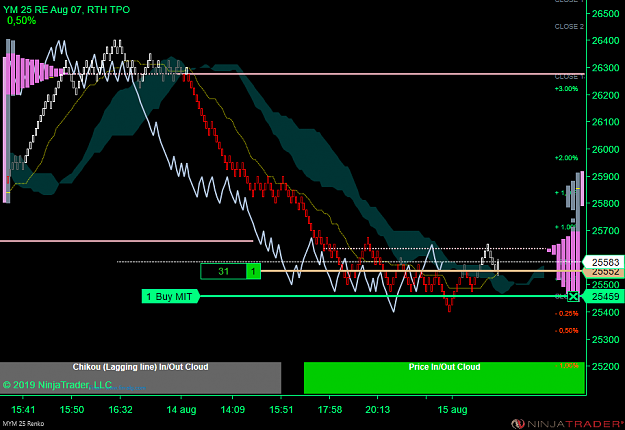The height and width of the screenshot is (430, 625).
Task: Click the 25300 price axis label
Action: [605, 340]
